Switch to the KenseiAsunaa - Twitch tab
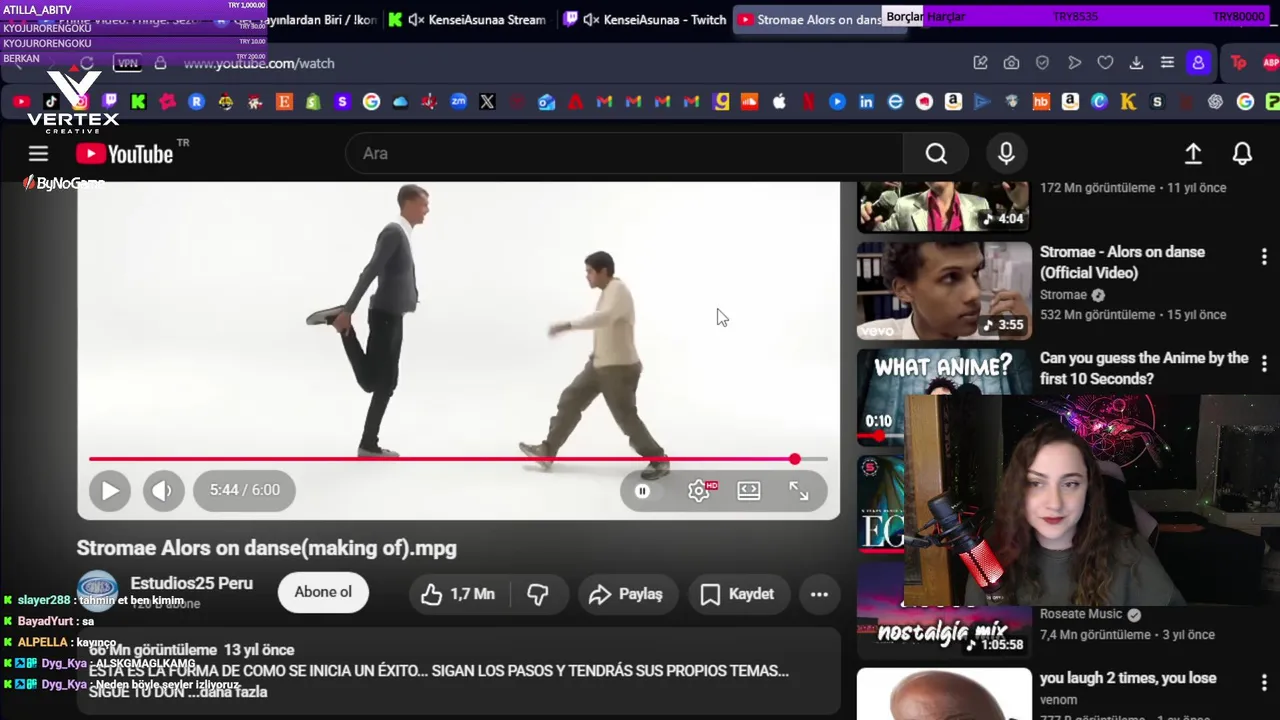Screen dimensions: 1280x720 coord(645,19)
